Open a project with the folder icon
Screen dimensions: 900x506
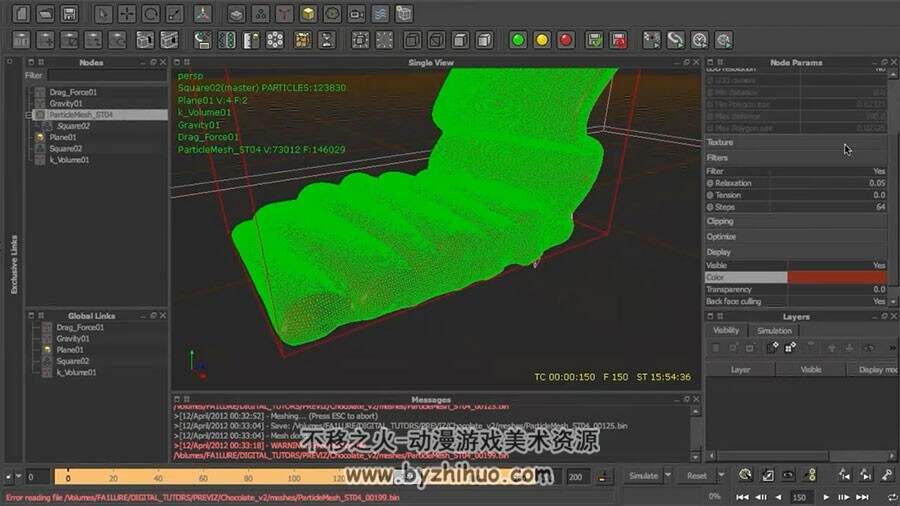coord(45,13)
